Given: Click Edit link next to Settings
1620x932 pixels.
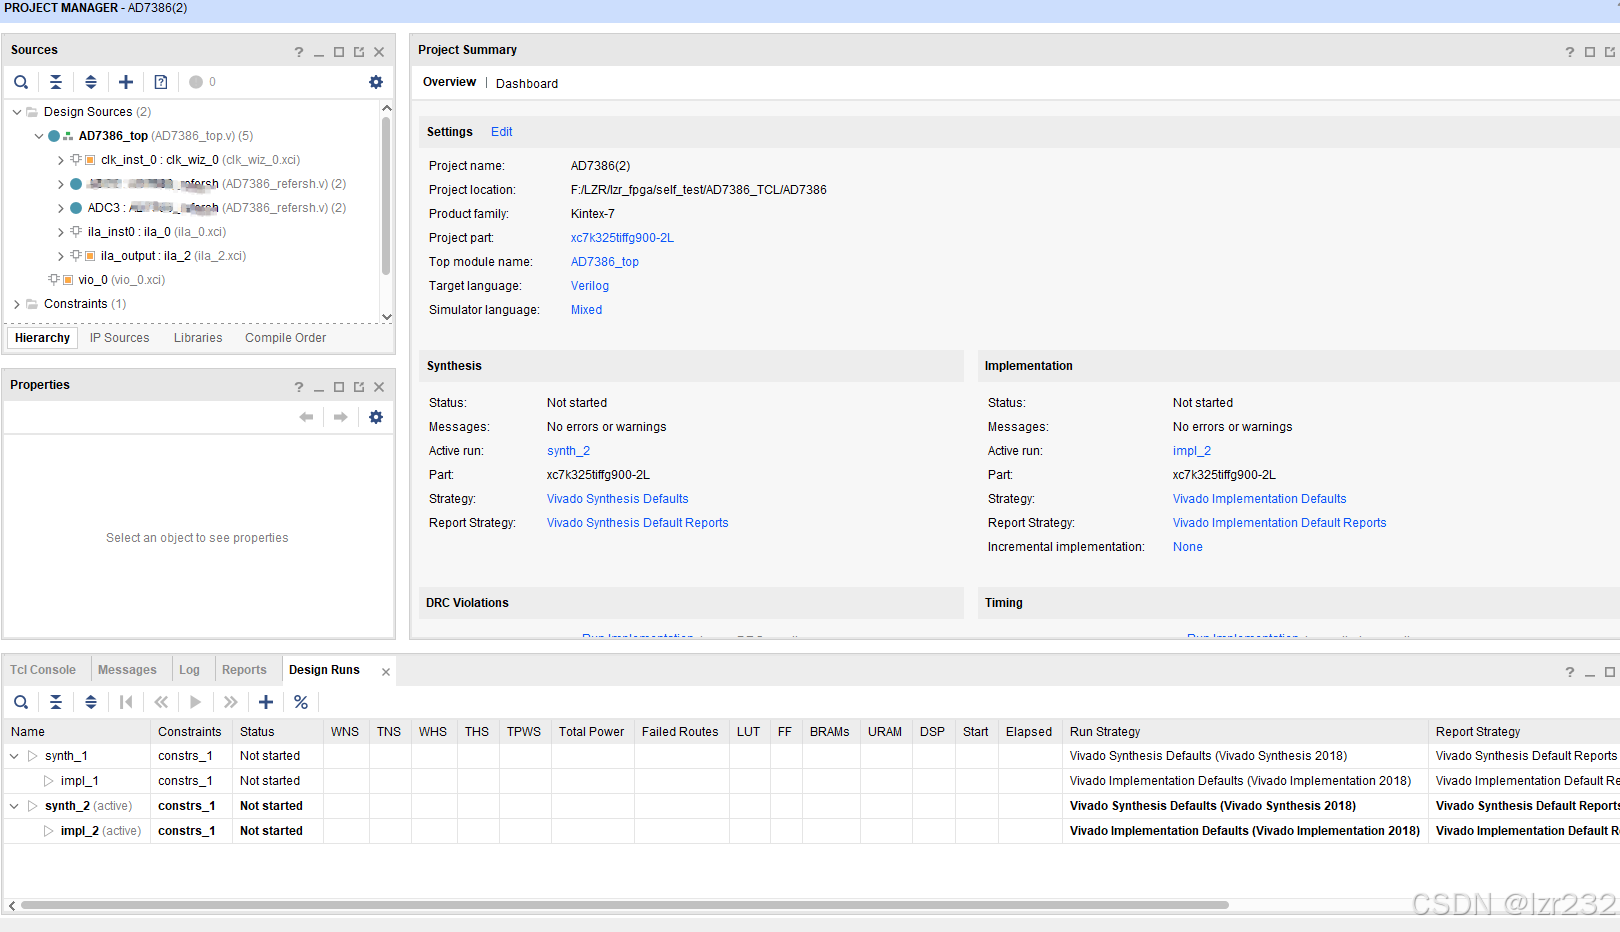Looking at the screenshot, I should (502, 132).
